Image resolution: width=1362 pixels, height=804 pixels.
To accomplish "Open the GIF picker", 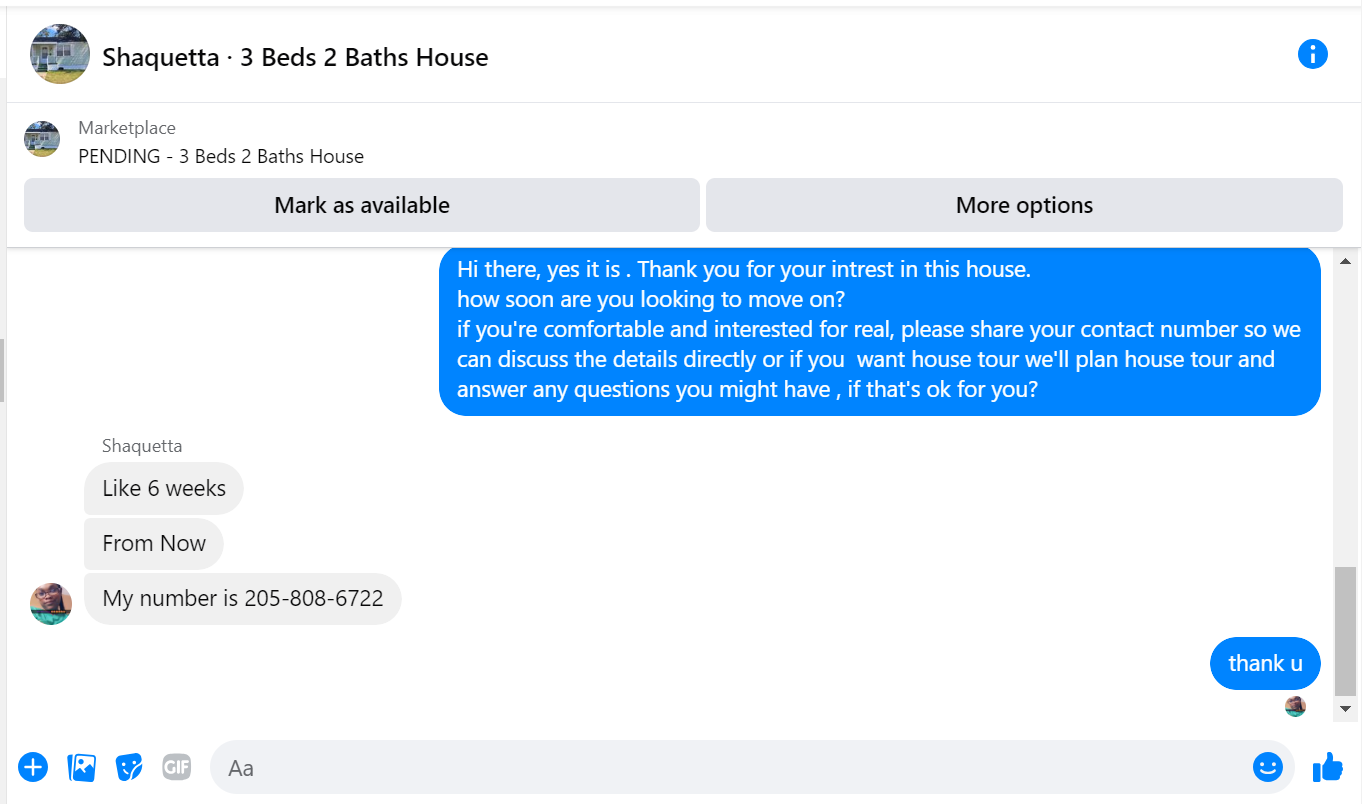I will 177,767.
